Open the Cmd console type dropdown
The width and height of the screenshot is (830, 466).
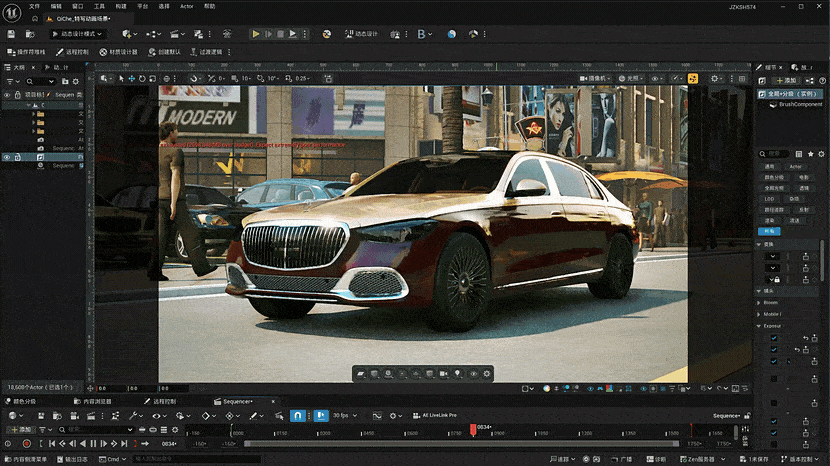click(x=112, y=459)
